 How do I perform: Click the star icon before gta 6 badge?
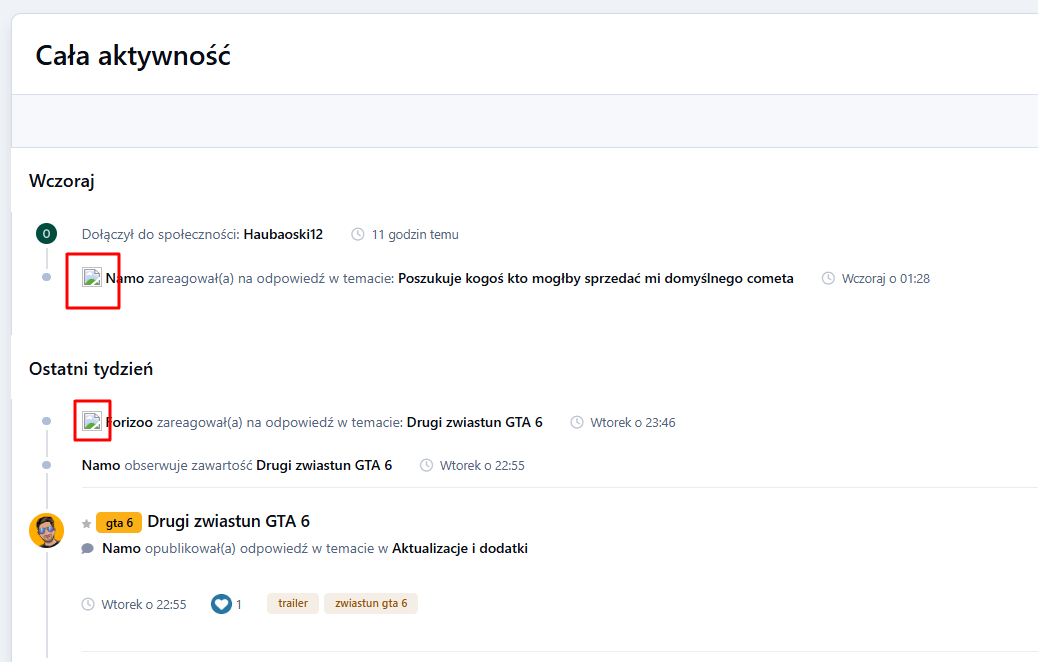click(x=87, y=523)
